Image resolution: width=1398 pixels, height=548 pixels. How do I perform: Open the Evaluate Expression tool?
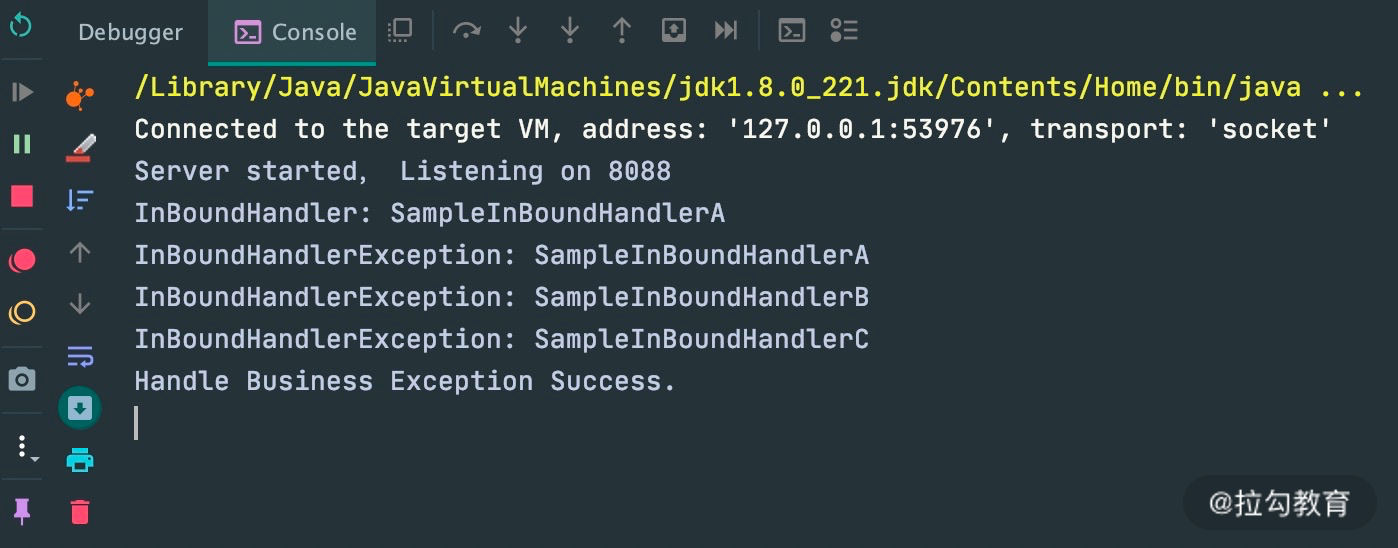792,30
